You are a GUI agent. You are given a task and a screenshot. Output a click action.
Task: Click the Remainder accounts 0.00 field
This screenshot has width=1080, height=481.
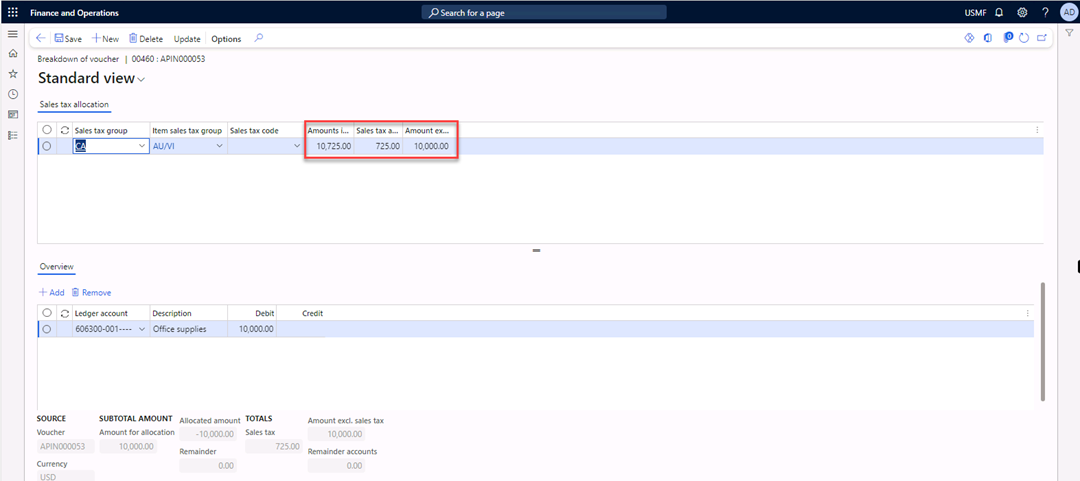coord(335,466)
